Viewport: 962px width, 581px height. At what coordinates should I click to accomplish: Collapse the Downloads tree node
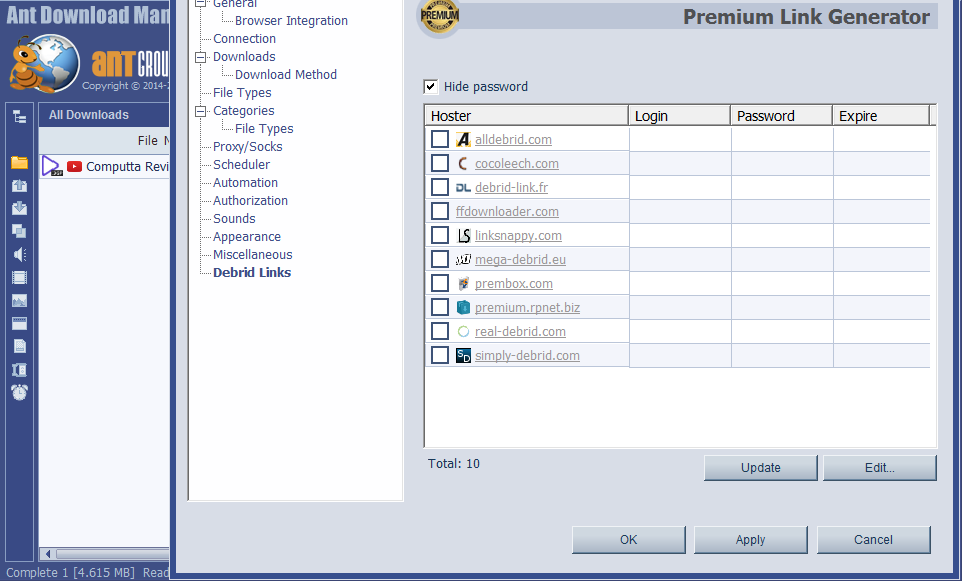coord(201,57)
